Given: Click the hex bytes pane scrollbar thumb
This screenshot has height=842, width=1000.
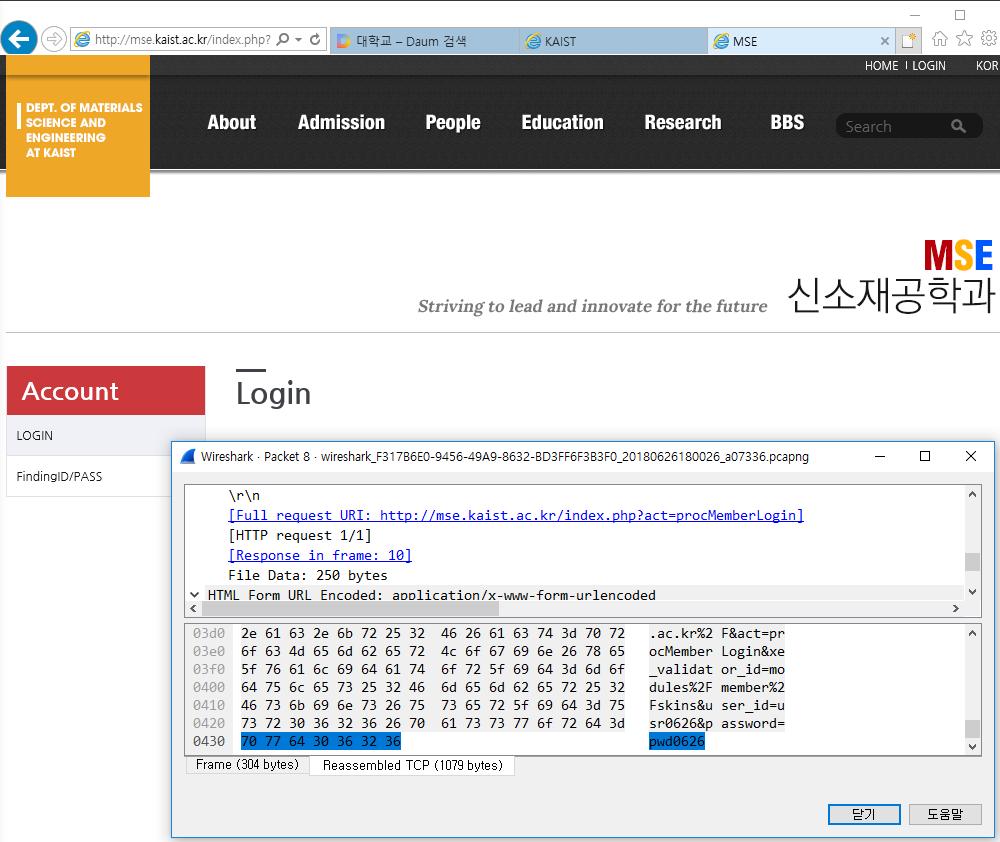Looking at the screenshot, I should tap(972, 728).
